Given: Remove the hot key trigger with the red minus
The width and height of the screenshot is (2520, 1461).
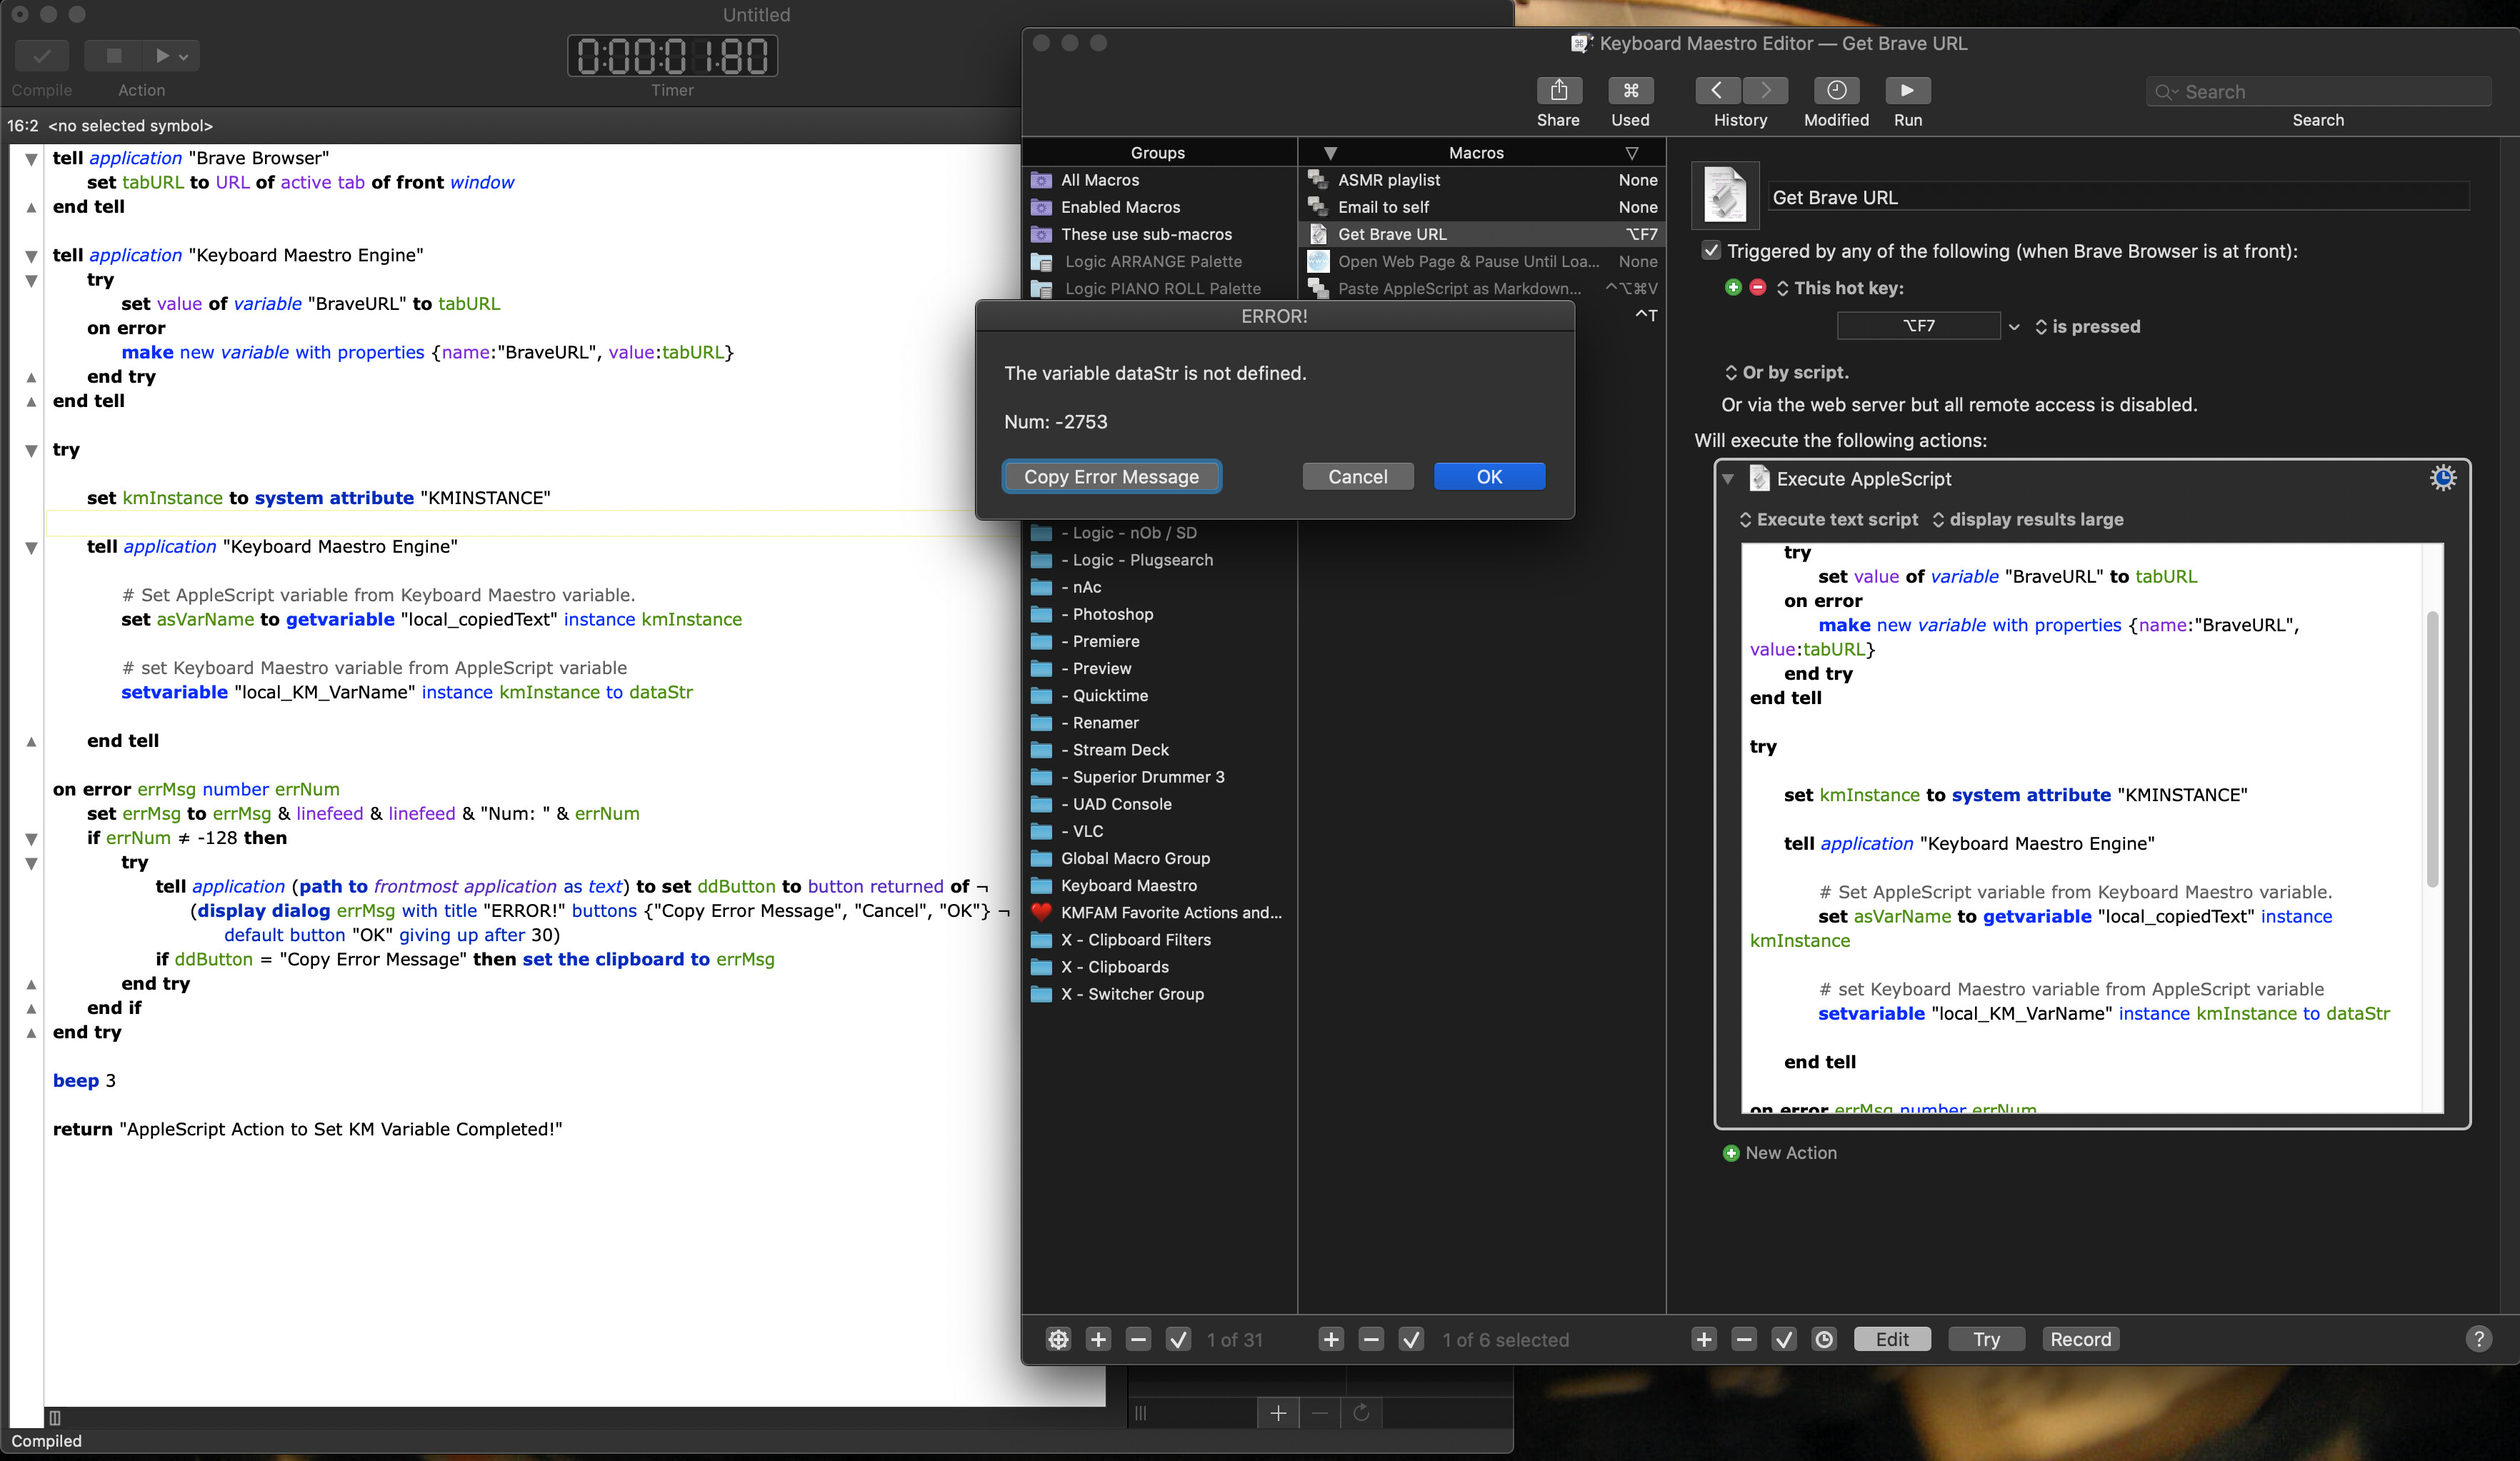Looking at the screenshot, I should coord(1757,287).
